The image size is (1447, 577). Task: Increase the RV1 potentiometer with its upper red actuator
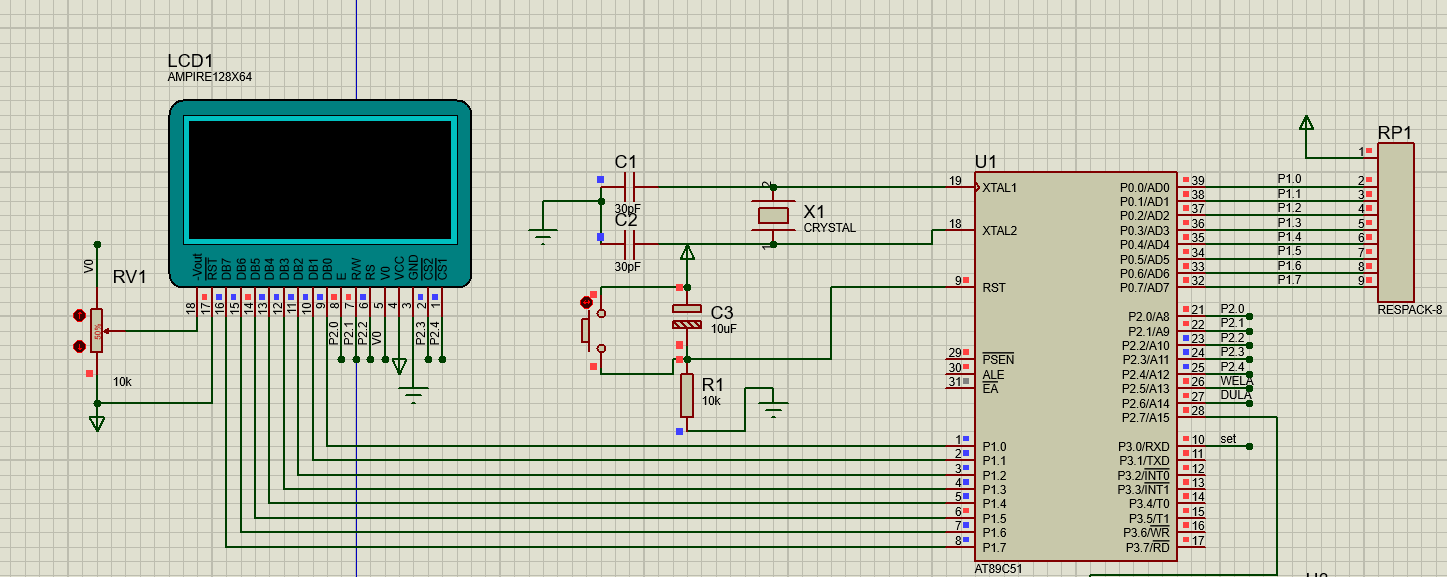80,315
